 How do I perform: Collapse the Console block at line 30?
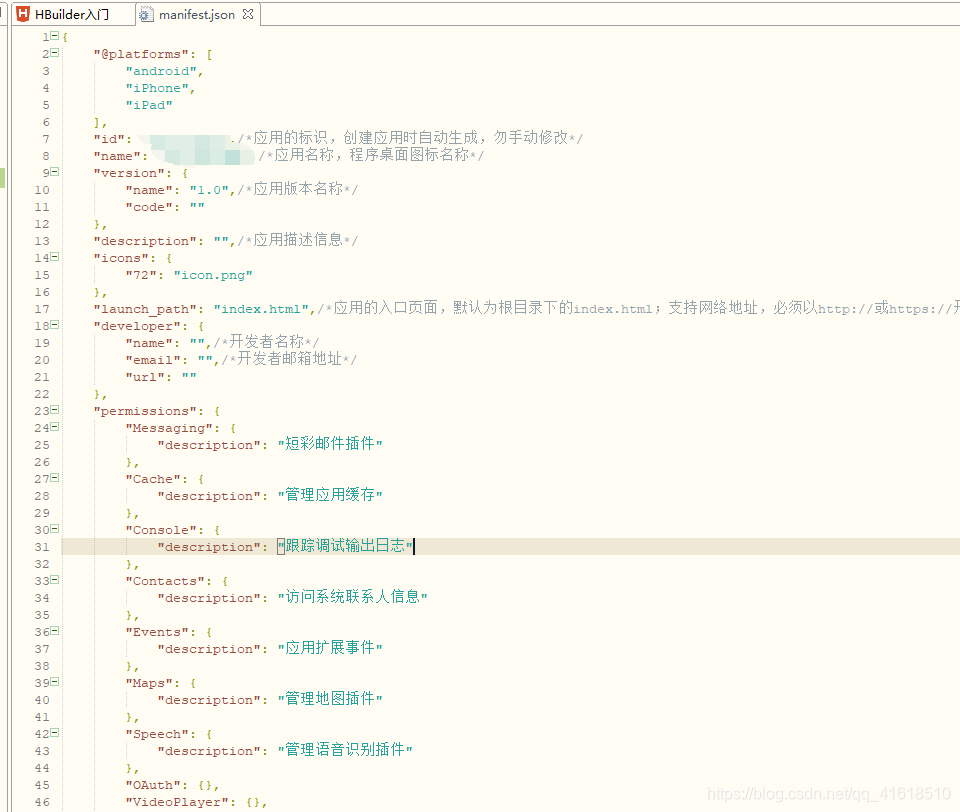coord(55,529)
